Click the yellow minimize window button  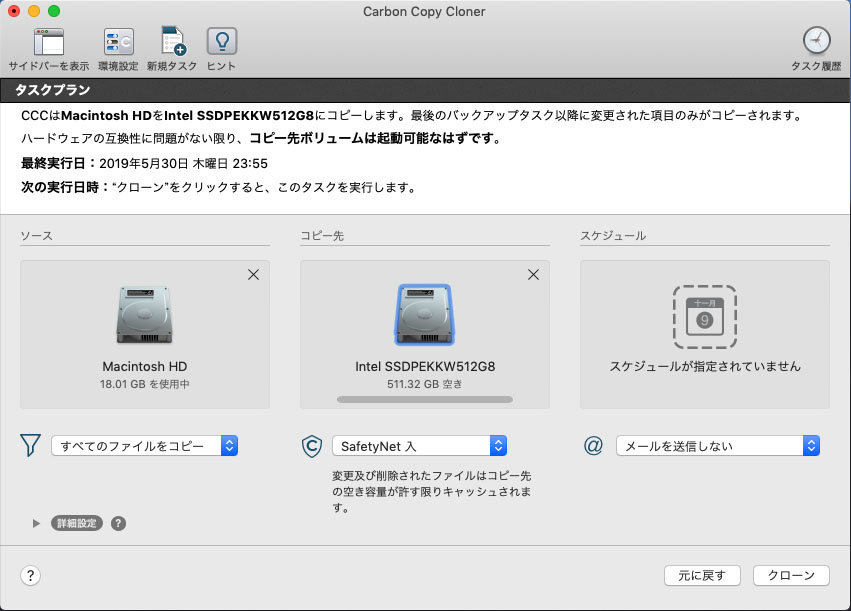click(x=34, y=11)
